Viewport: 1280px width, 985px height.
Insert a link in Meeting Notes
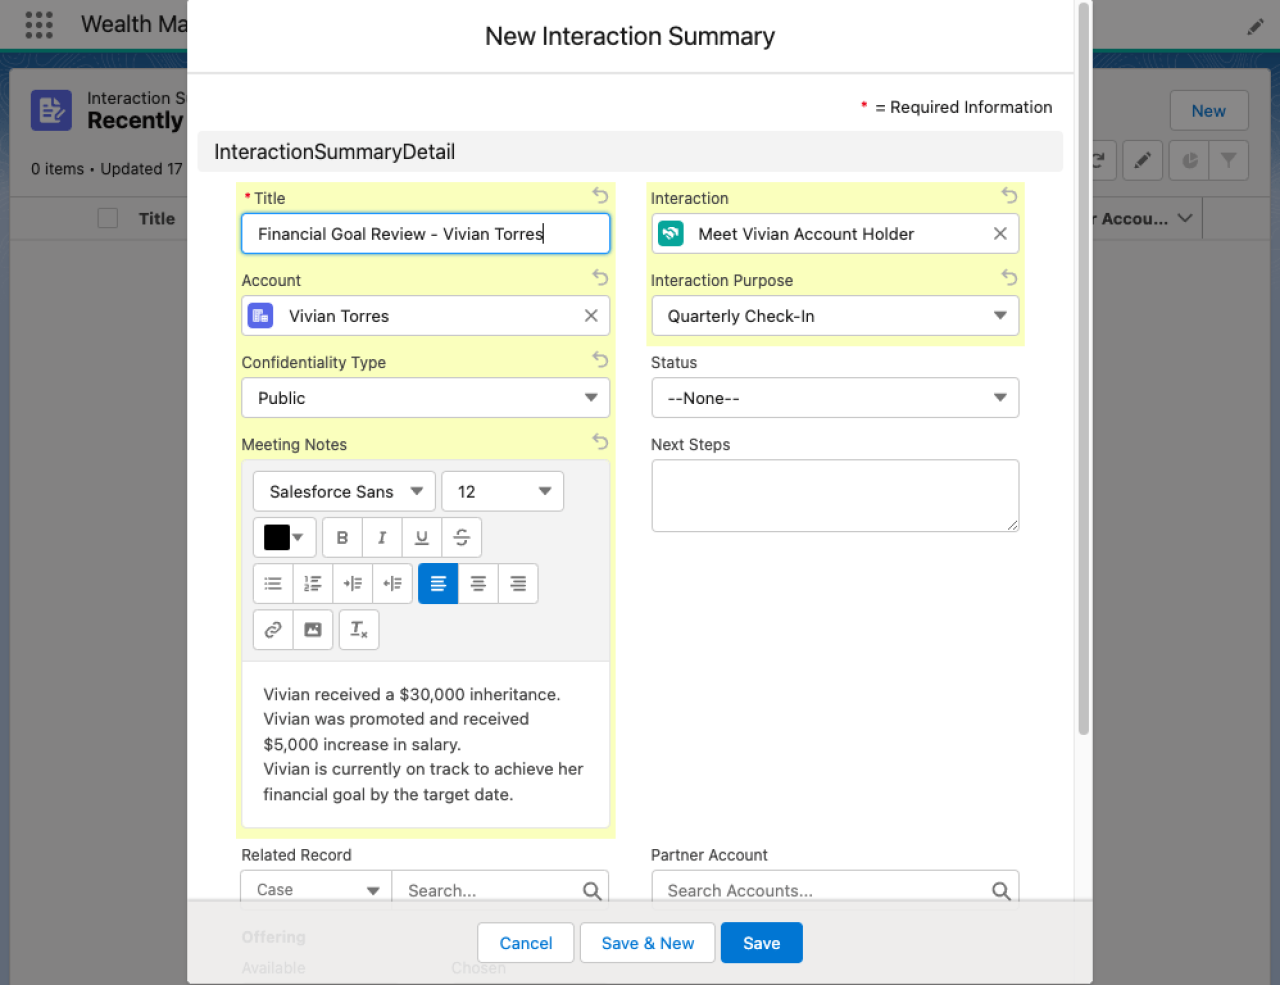[273, 630]
